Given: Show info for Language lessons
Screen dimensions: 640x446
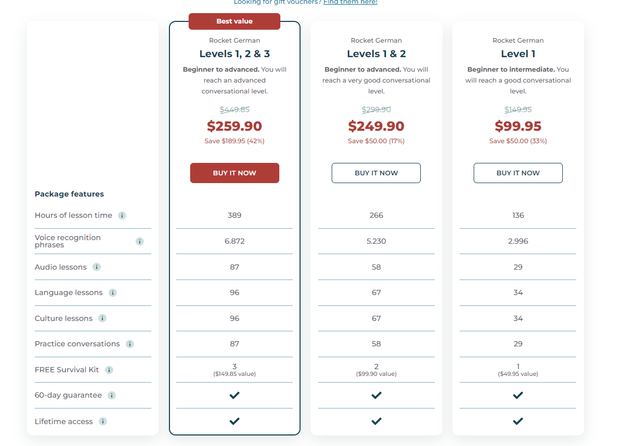Looking at the screenshot, I should pos(112,293).
